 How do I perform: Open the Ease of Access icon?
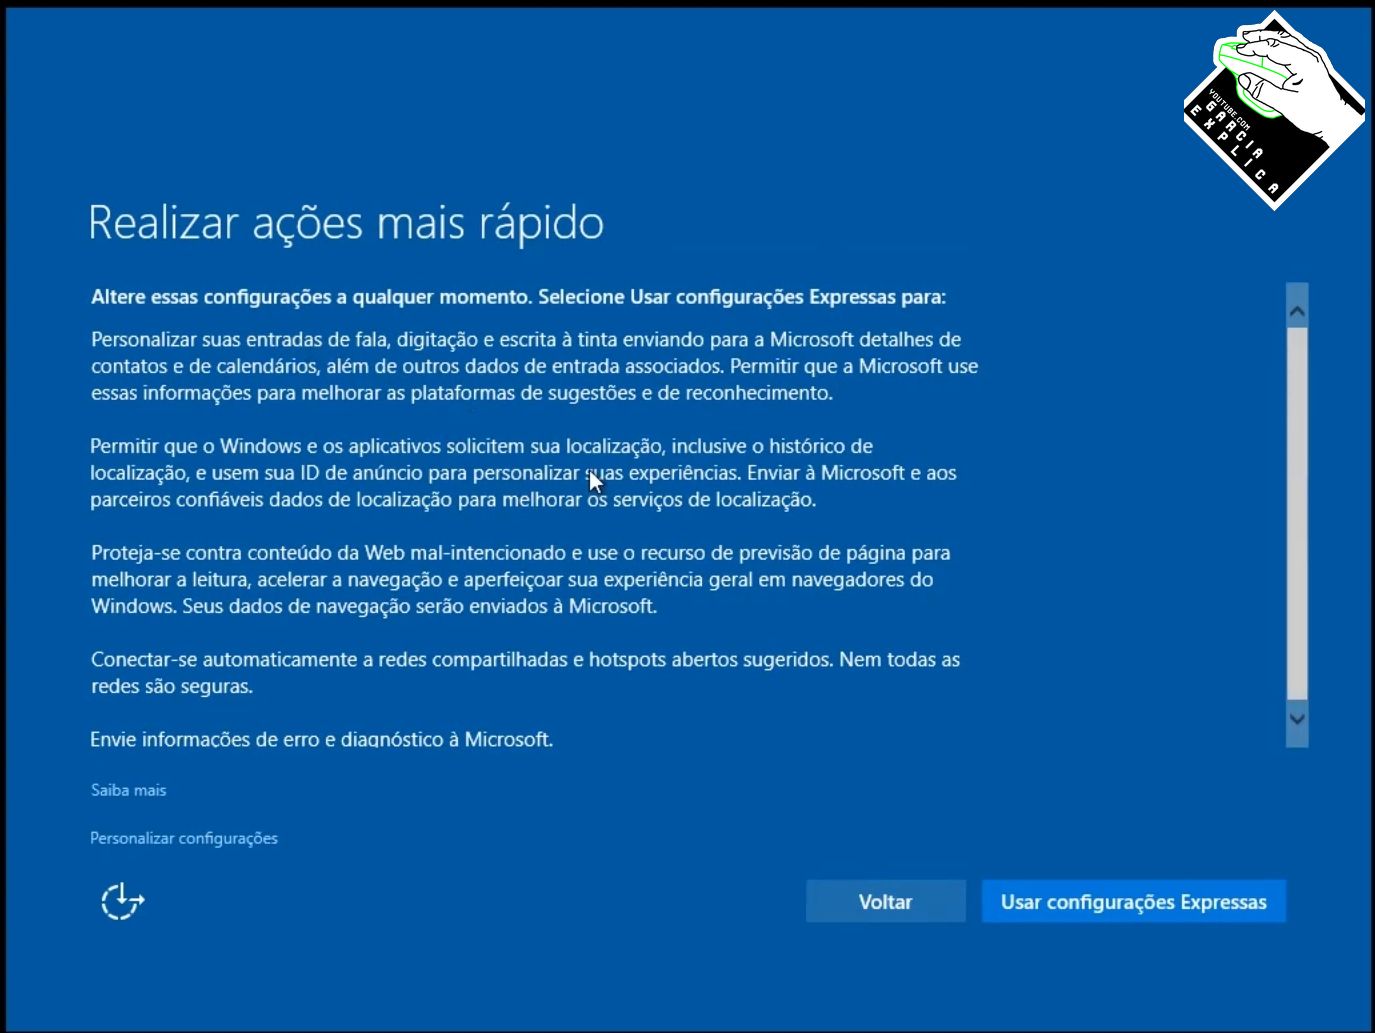122,901
